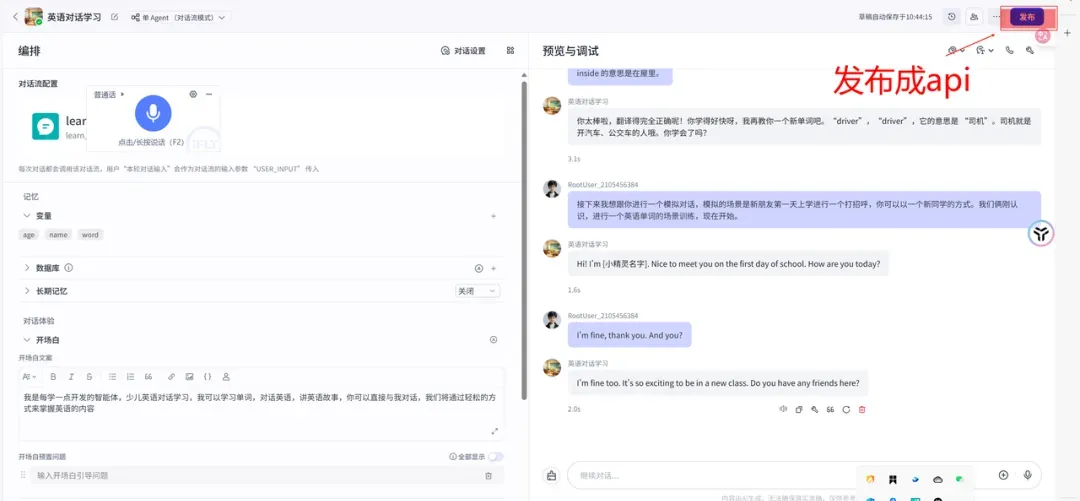The height and width of the screenshot is (501, 1080).
Task: Expand the 数据库 section
Action: [27, 268]
